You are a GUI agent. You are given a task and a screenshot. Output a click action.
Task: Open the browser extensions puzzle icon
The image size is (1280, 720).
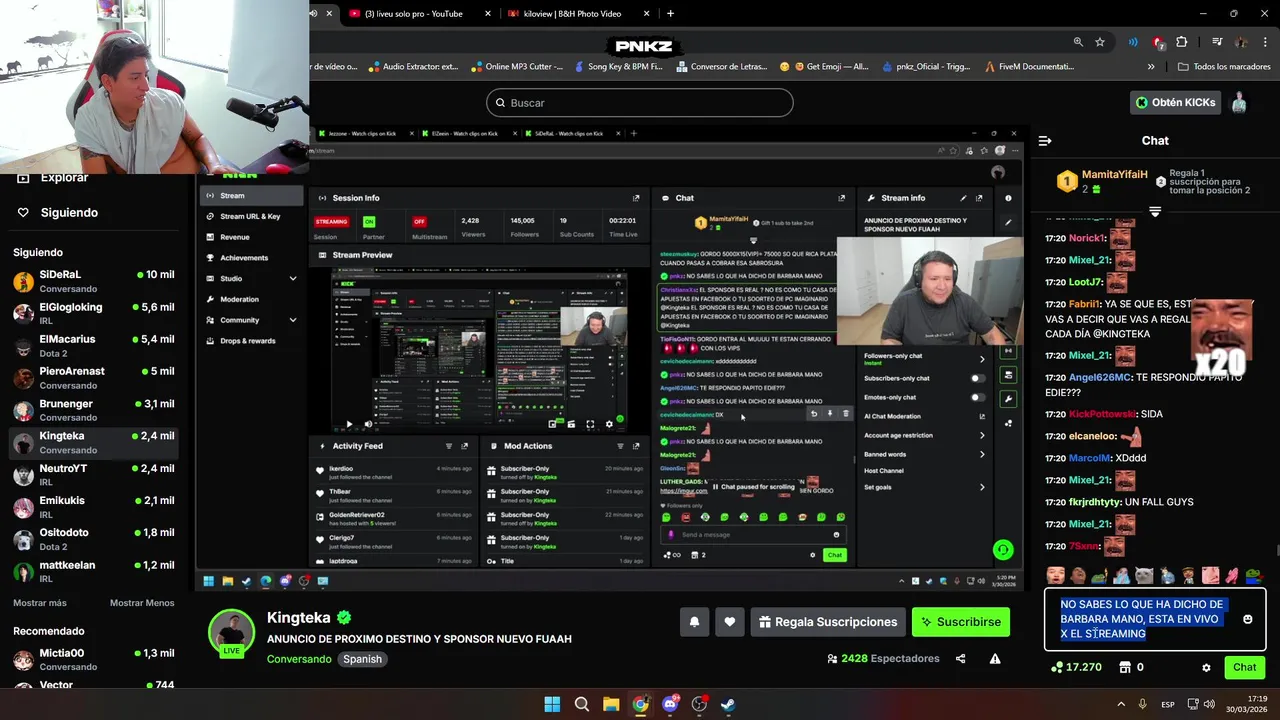pos(1182,42)
